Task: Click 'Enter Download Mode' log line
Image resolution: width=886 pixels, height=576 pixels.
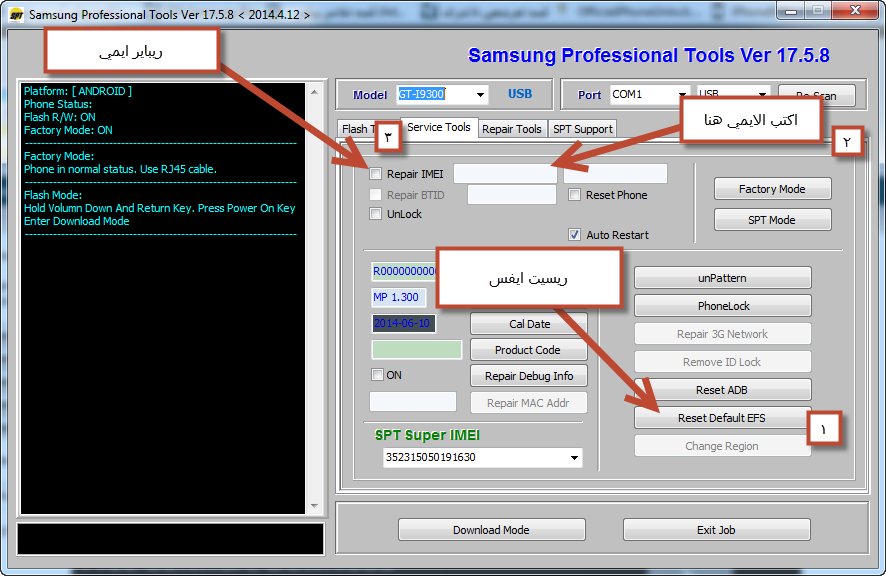Action: 76,221
